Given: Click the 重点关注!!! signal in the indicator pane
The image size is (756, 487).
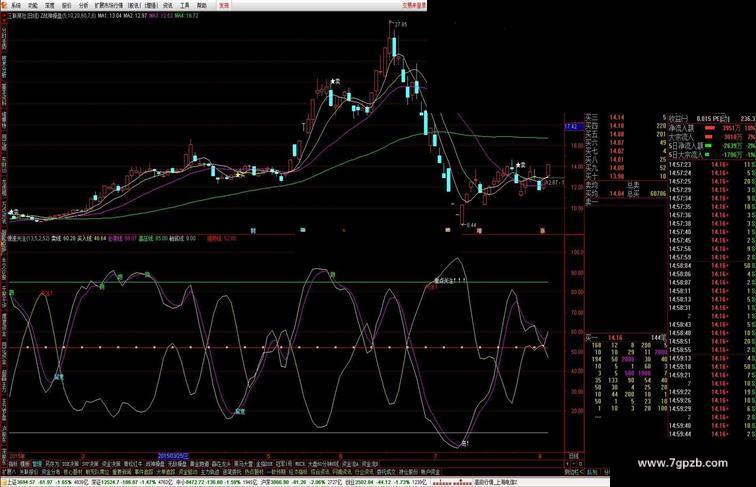Looking at the screenshot, I should (450, 280).
